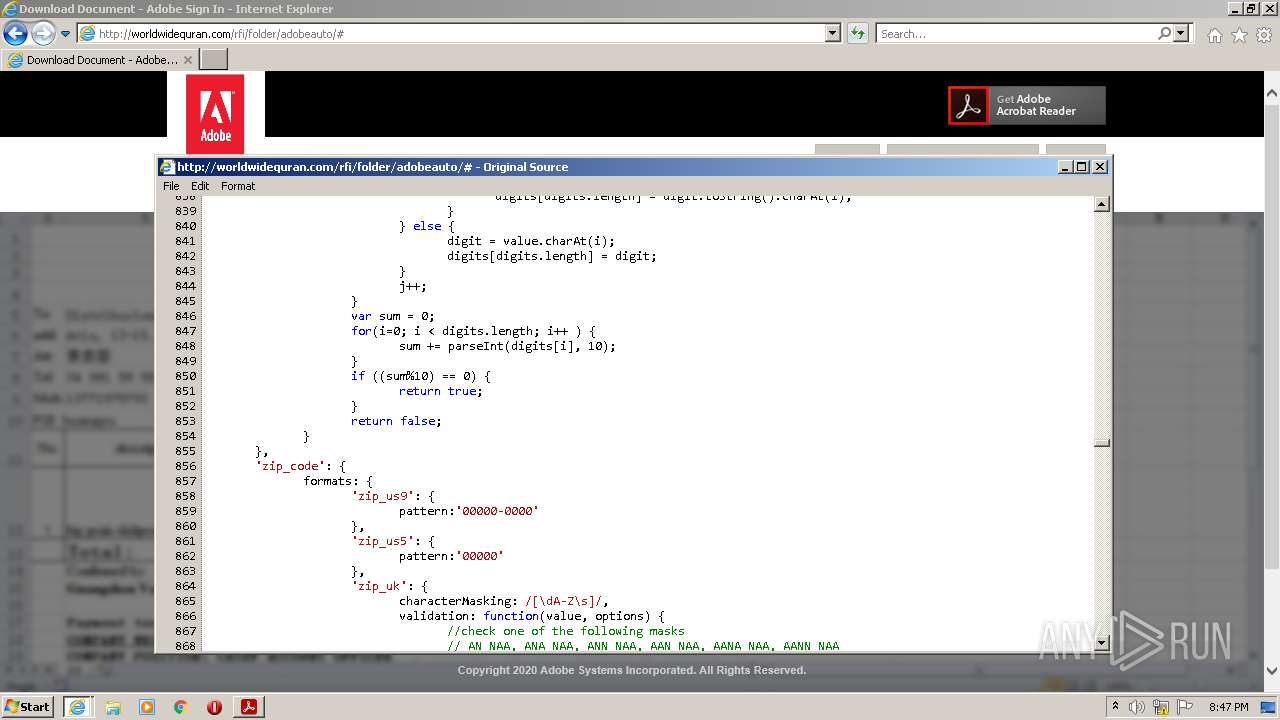Click the '//check one of the following masks' comment
The width and height of the screenshot is (1280, 720).
click(x=566, y=631)
